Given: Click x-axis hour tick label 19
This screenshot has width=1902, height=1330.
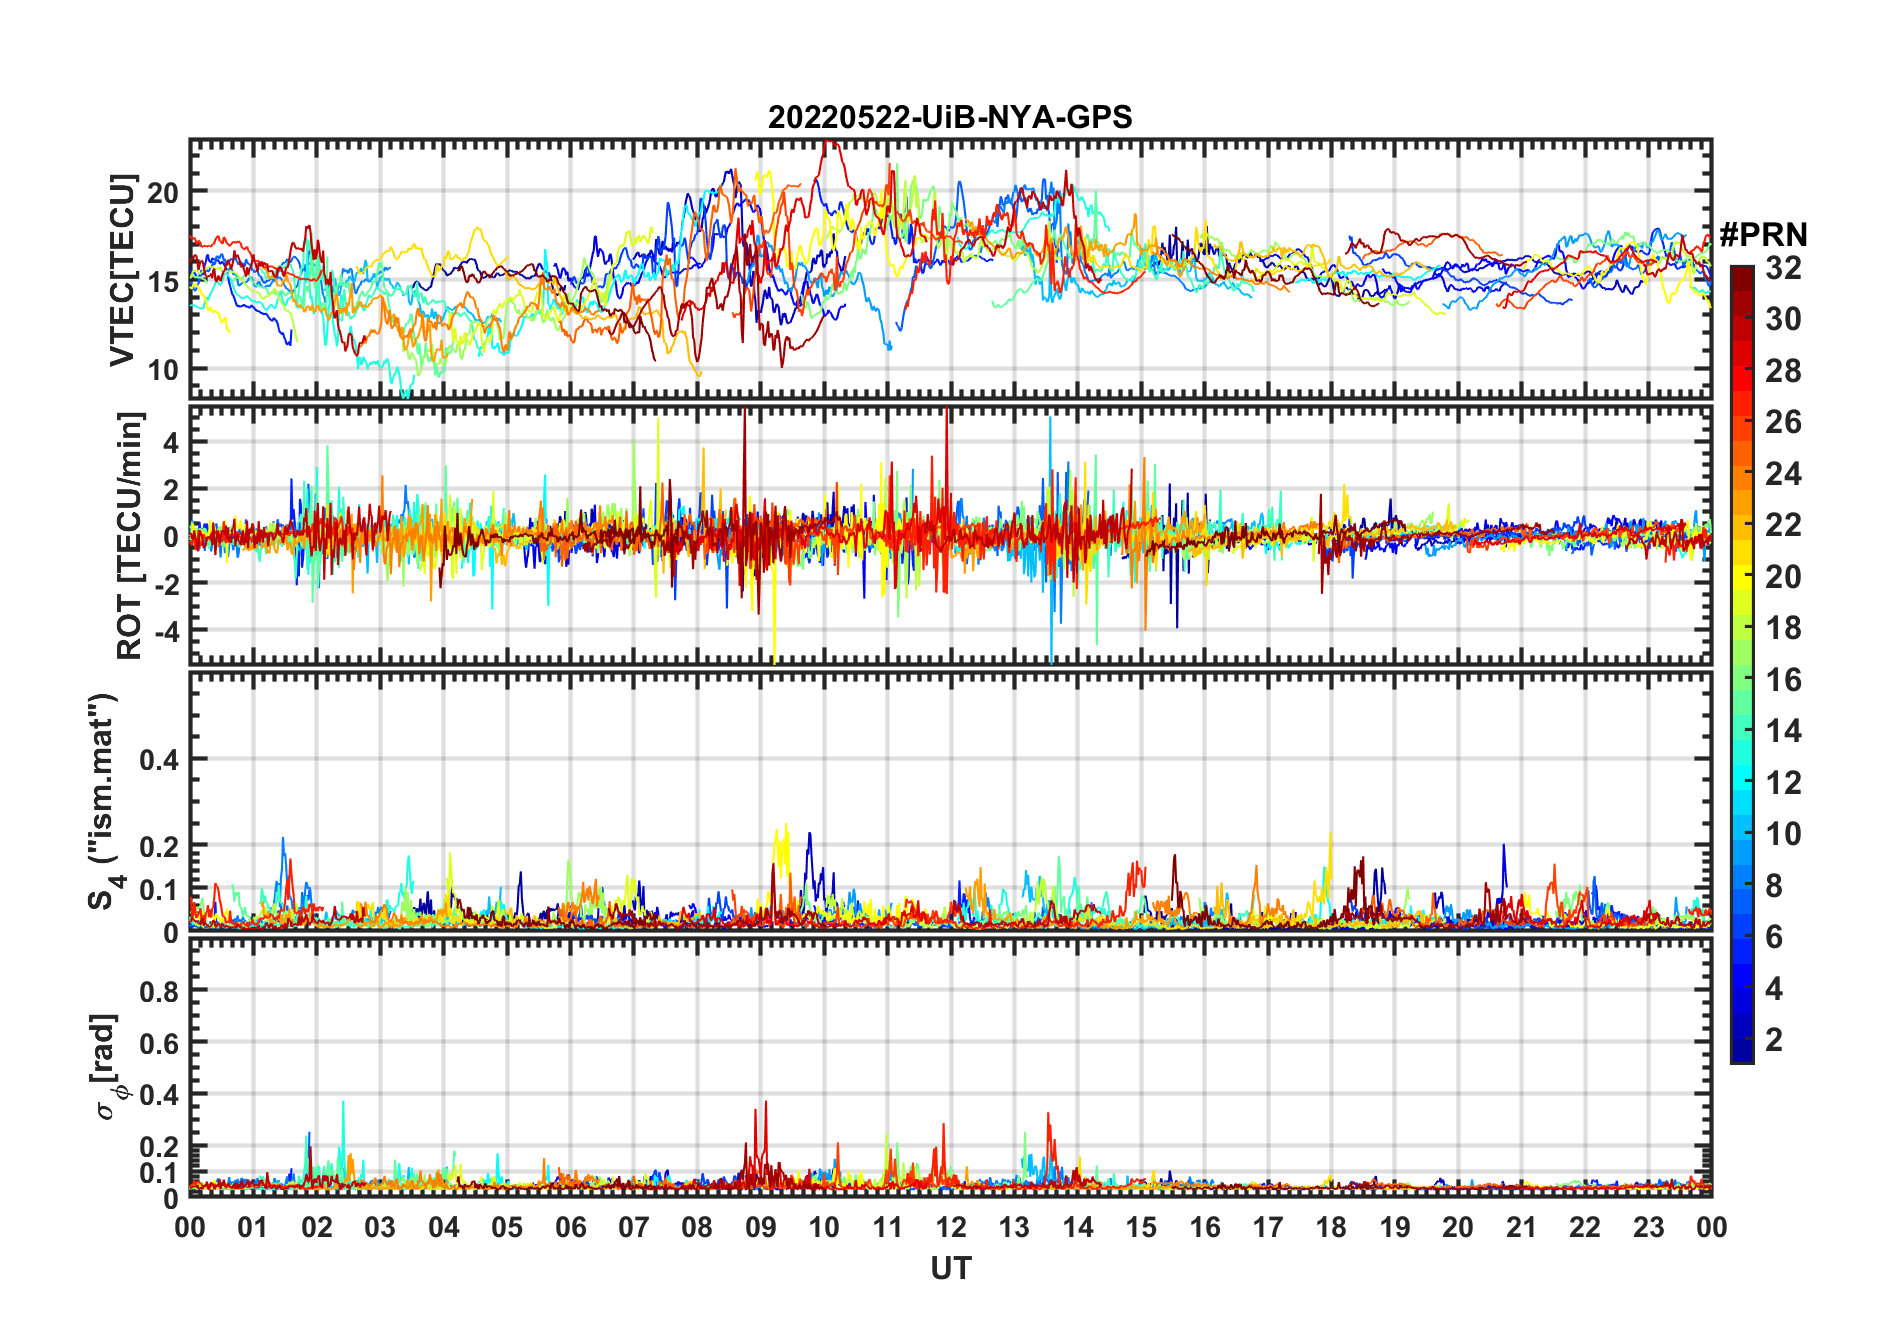Looking at the screenshot, I should click(x=1395, y=1227).
